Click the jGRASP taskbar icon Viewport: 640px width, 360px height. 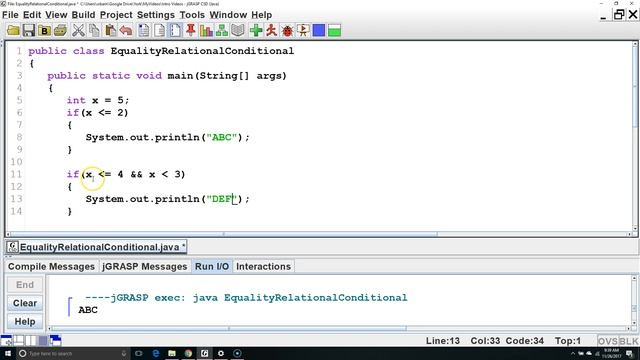click(204, 353)
